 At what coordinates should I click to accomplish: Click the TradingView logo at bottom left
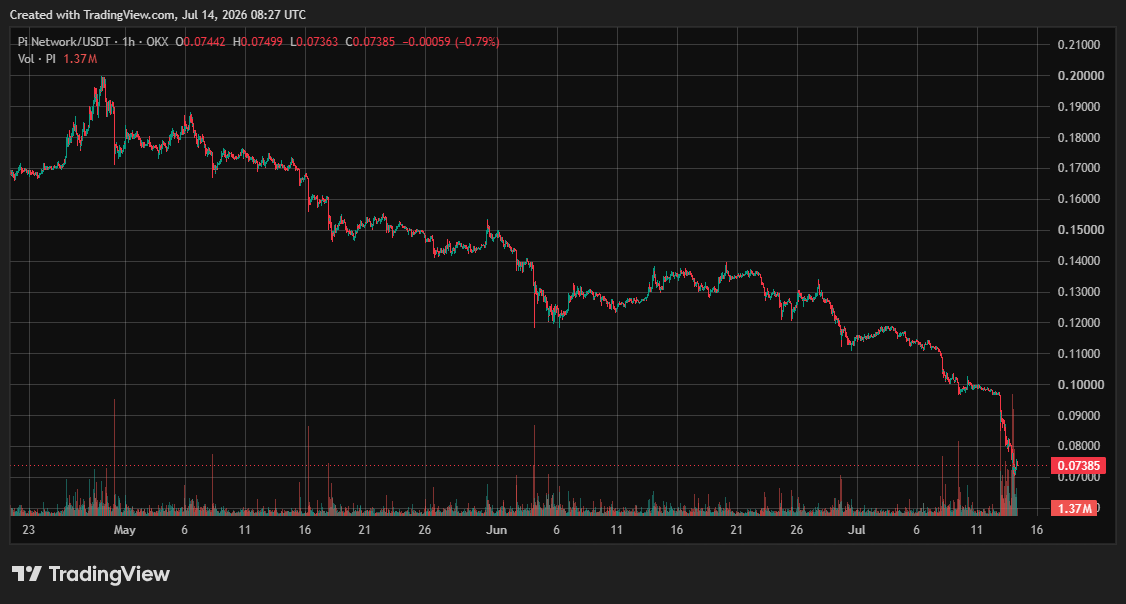point(91,574)
